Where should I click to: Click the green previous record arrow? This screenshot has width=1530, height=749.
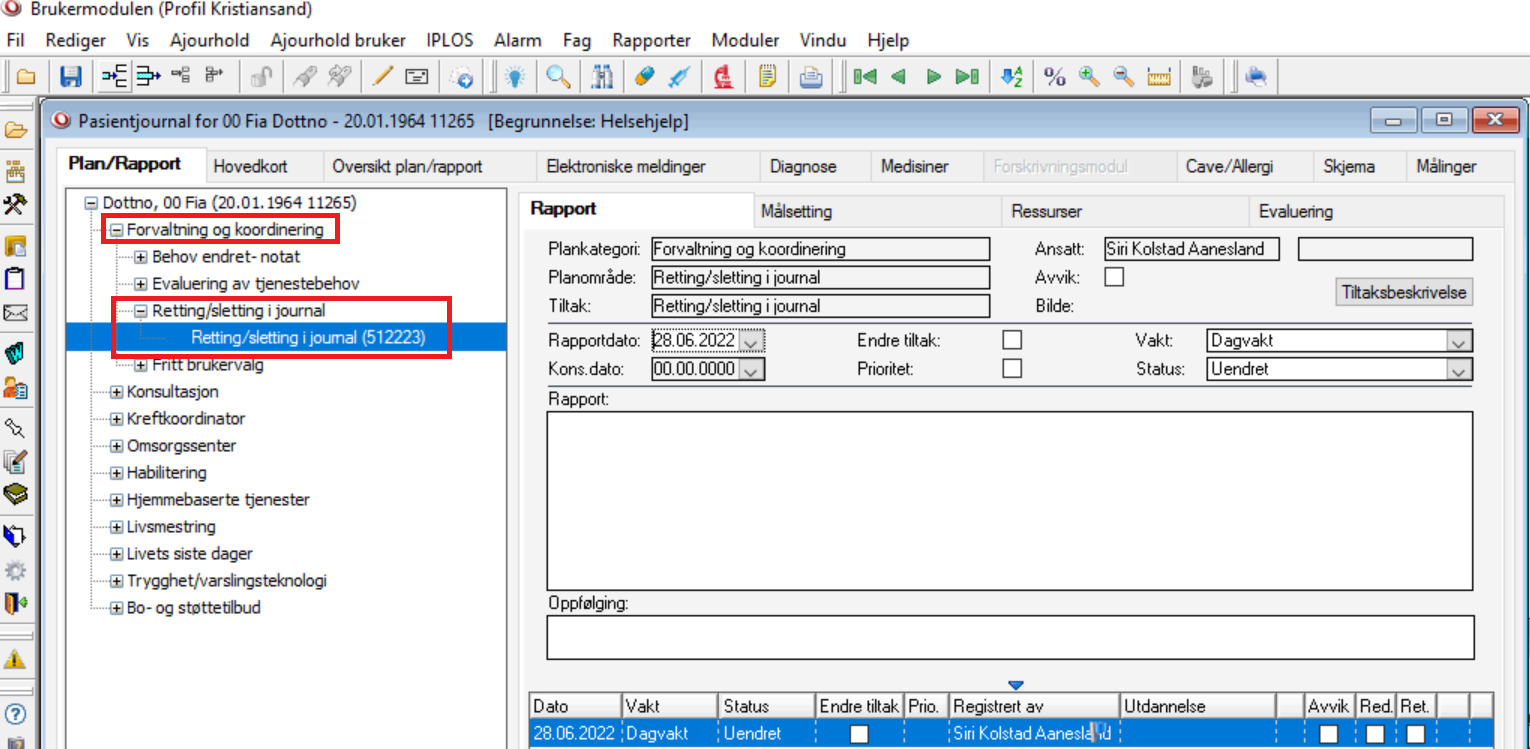pyautogui.click(x=898, y=76)
